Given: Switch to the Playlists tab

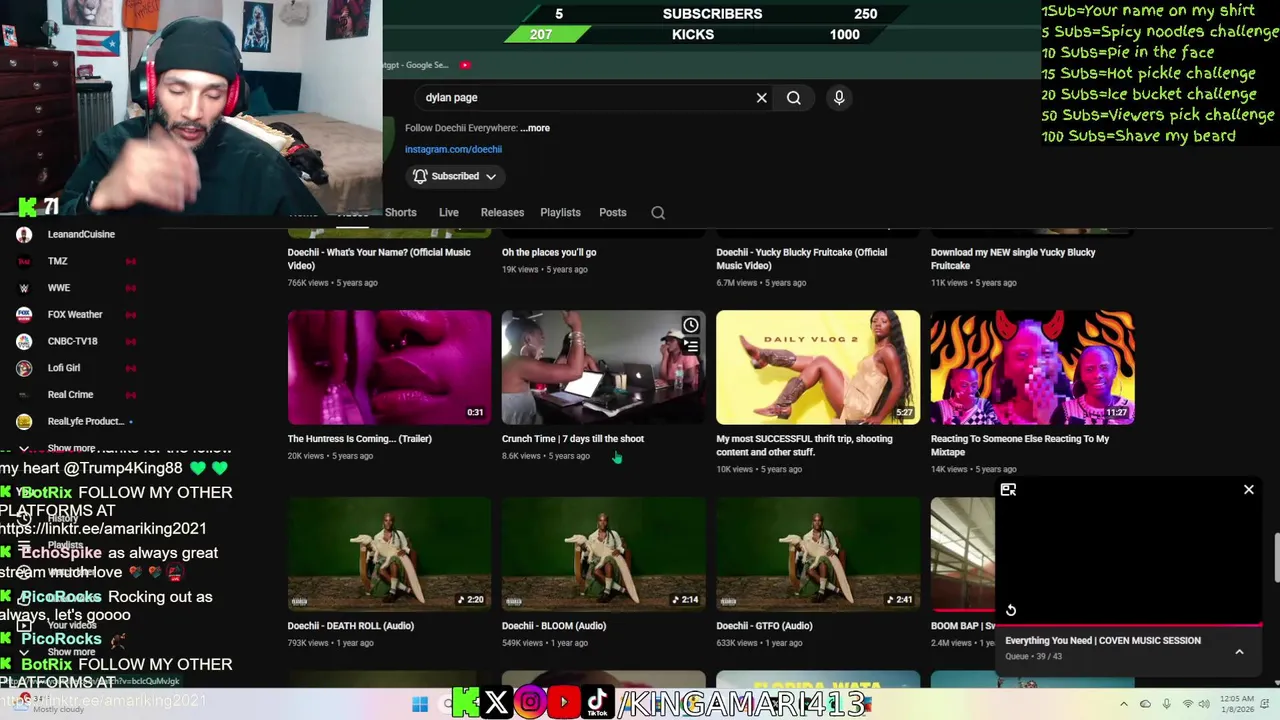Looking at the screenshot, I should coord(560,213).
